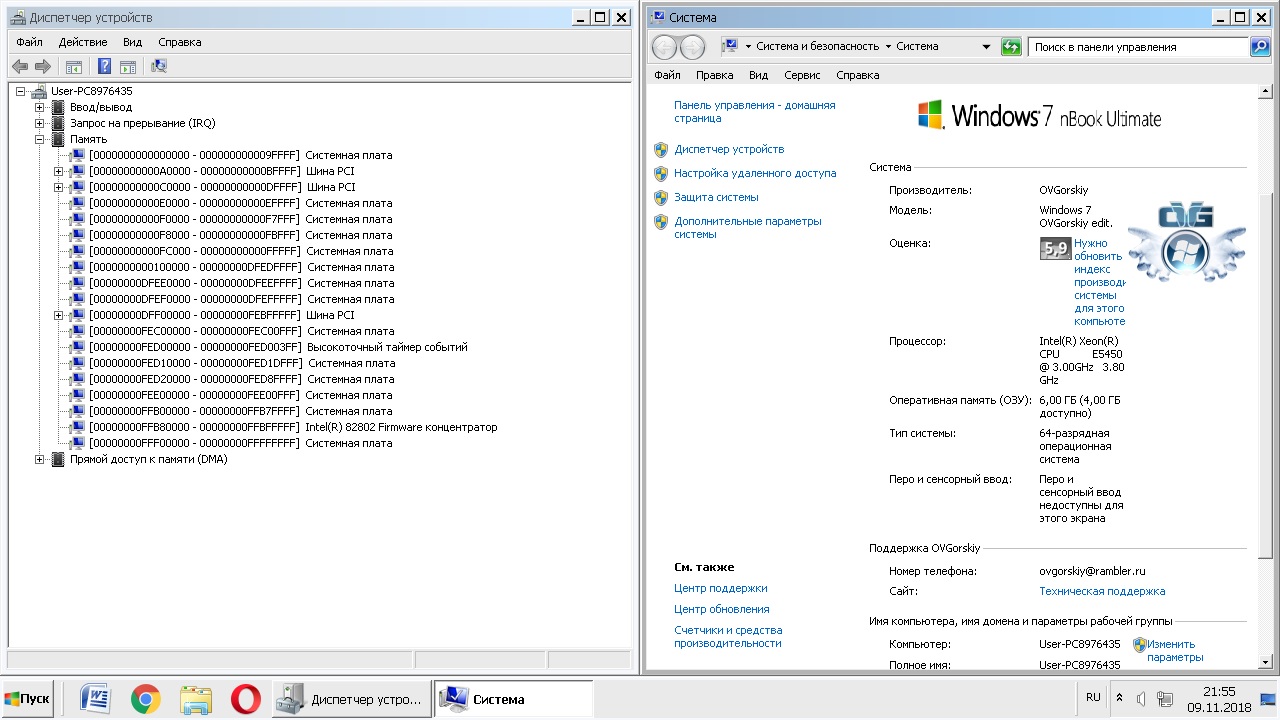The image size is (1280, 720).
Task: Click the device icon of Высокоточный таймер событий row
Action: (77, 347)
